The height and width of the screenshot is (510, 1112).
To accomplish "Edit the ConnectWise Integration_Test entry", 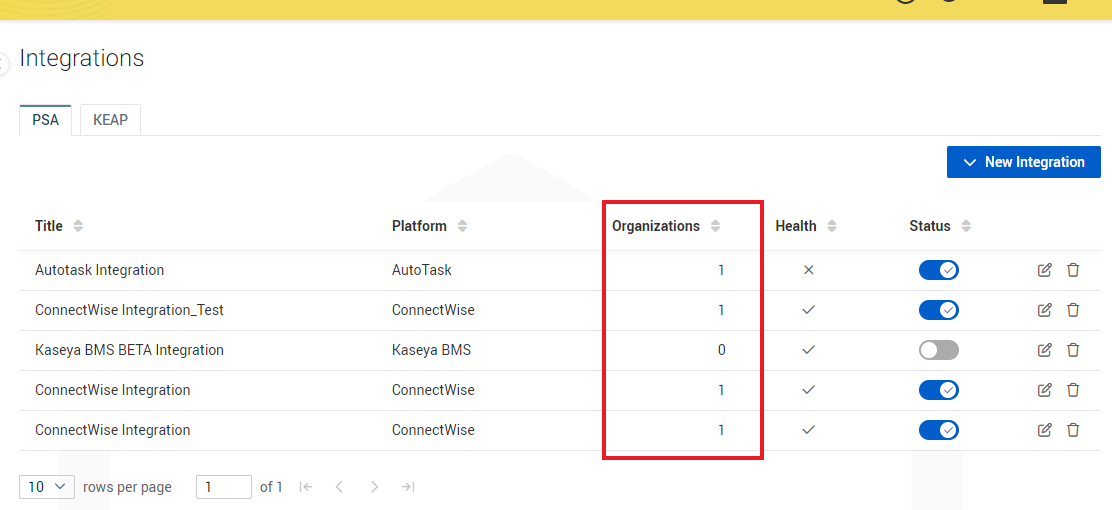I will pos(1045,310).
